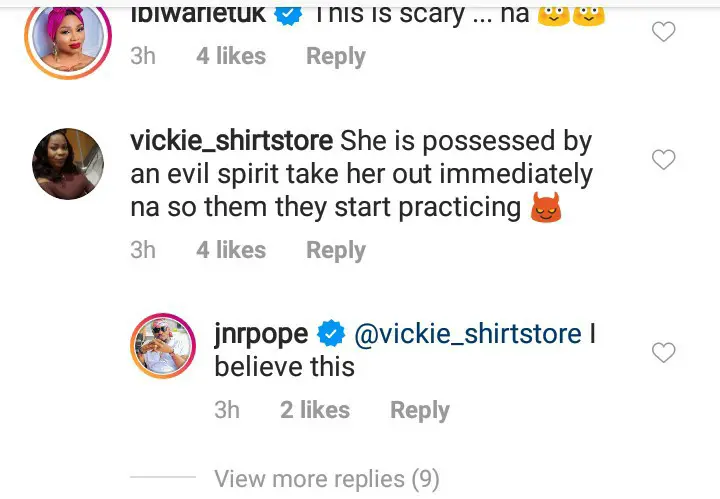Expand View more replies (9)
This screenshot has width=720, height=499.
point(326,479)
